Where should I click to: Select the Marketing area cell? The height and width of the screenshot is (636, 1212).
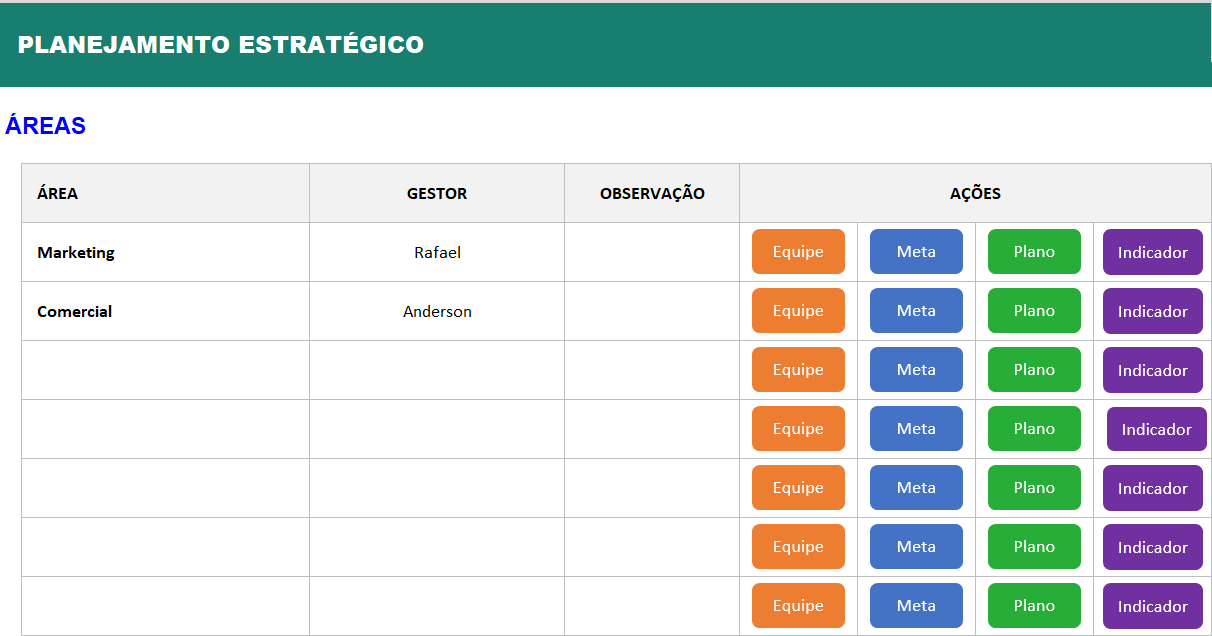click(165, 253)
